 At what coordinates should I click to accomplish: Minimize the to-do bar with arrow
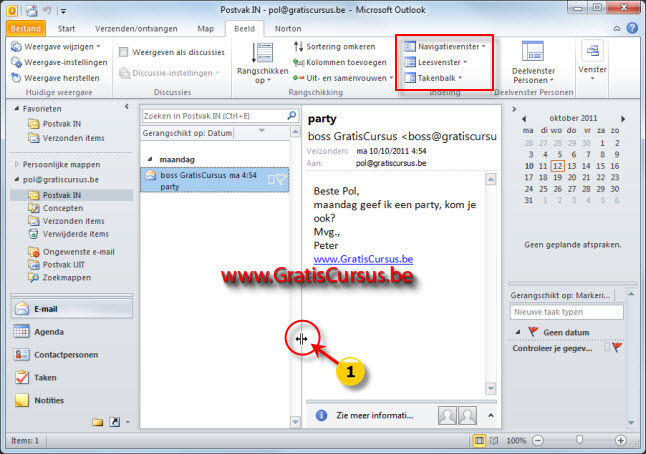(x=514, y=109)
